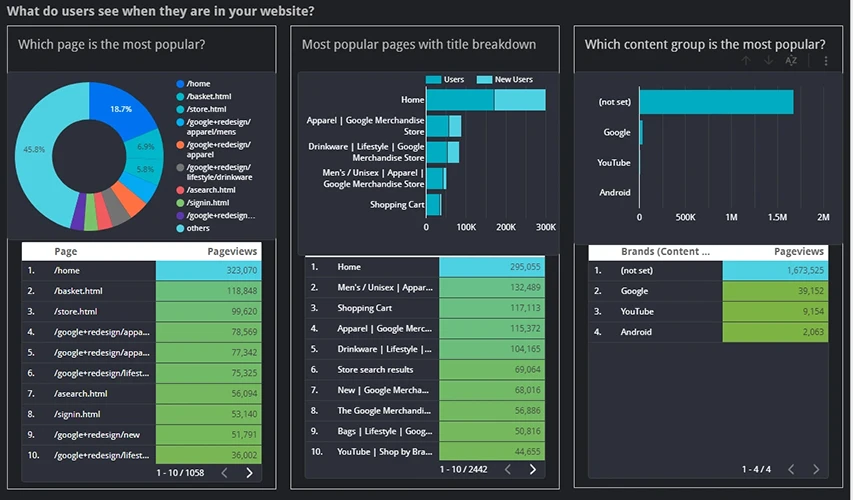Click the 36,002 pageviews cell
This screenshot has height=500, width=853.
click(x=209, y=455)
